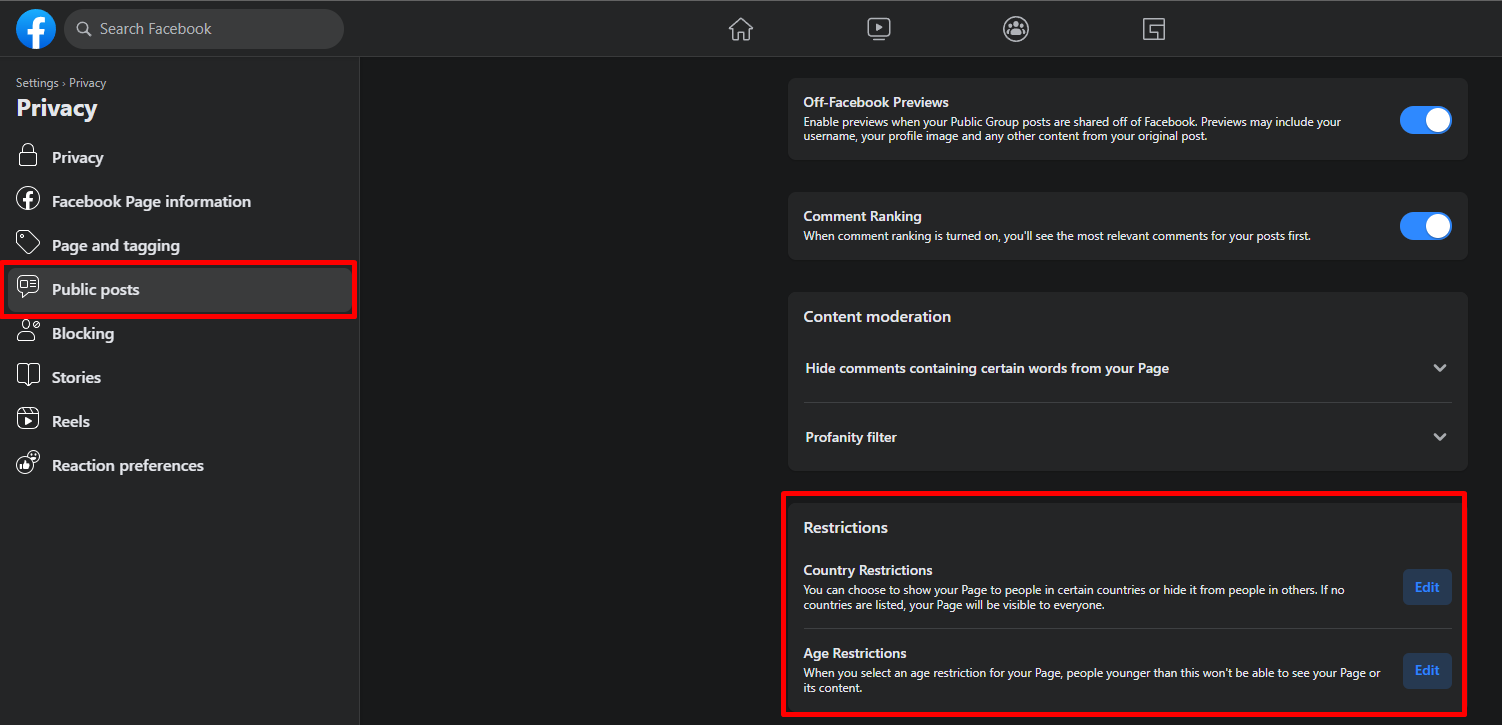Click the Facebook logo icon

(x=36, y=29)
